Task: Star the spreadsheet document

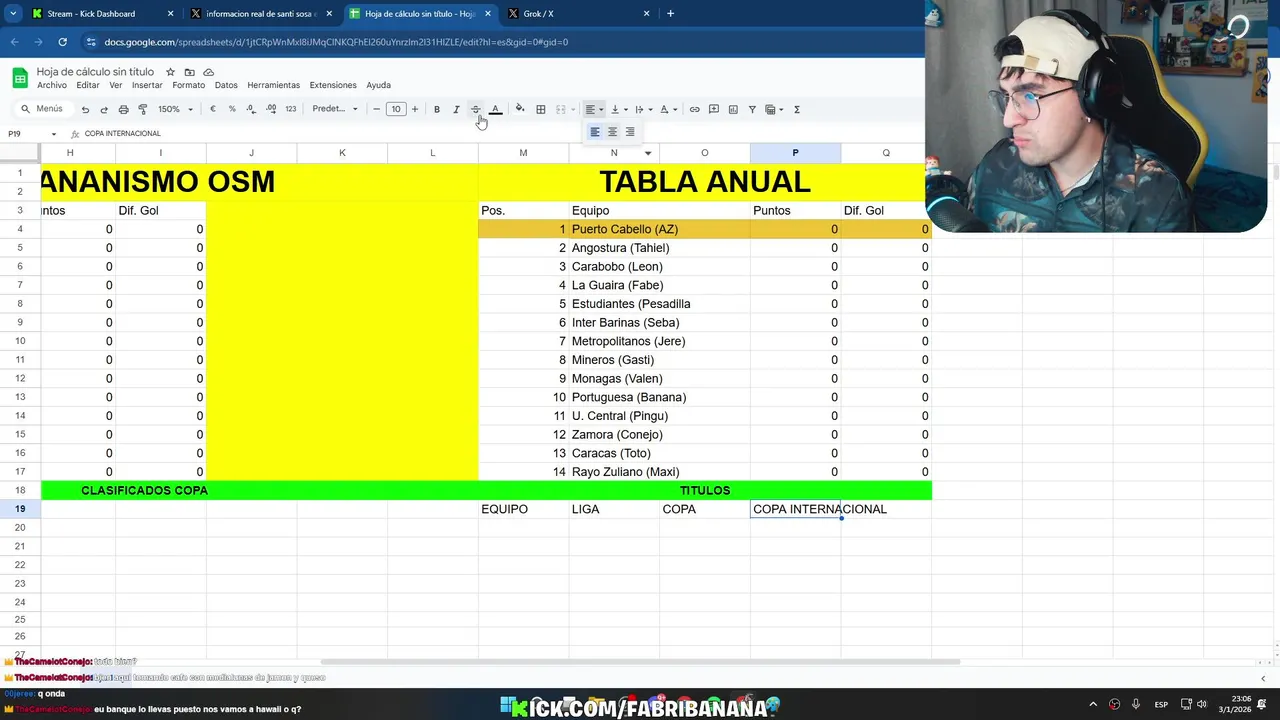Action: (x=170, y=72)
